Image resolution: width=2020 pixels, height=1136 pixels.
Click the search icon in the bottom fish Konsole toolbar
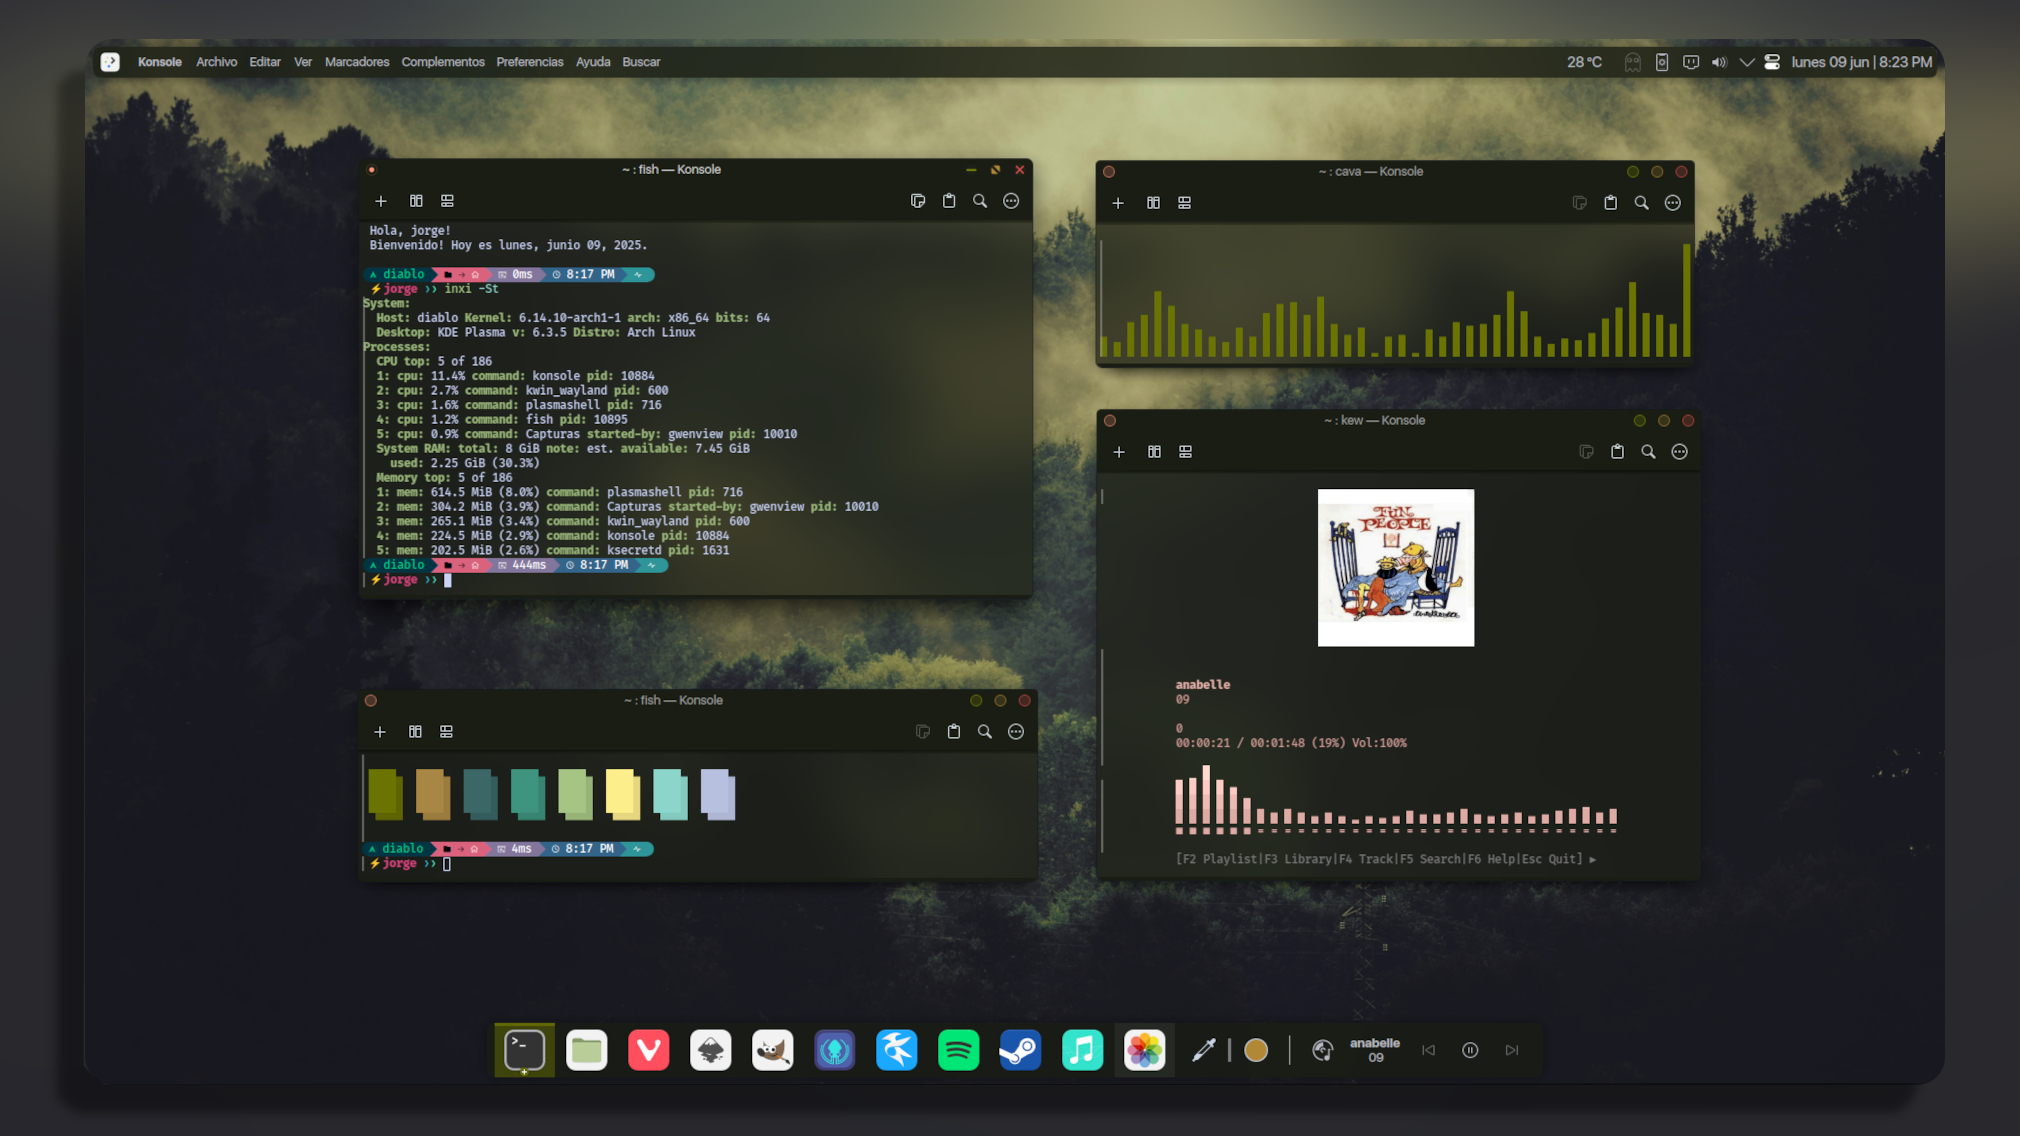point(985,732)
